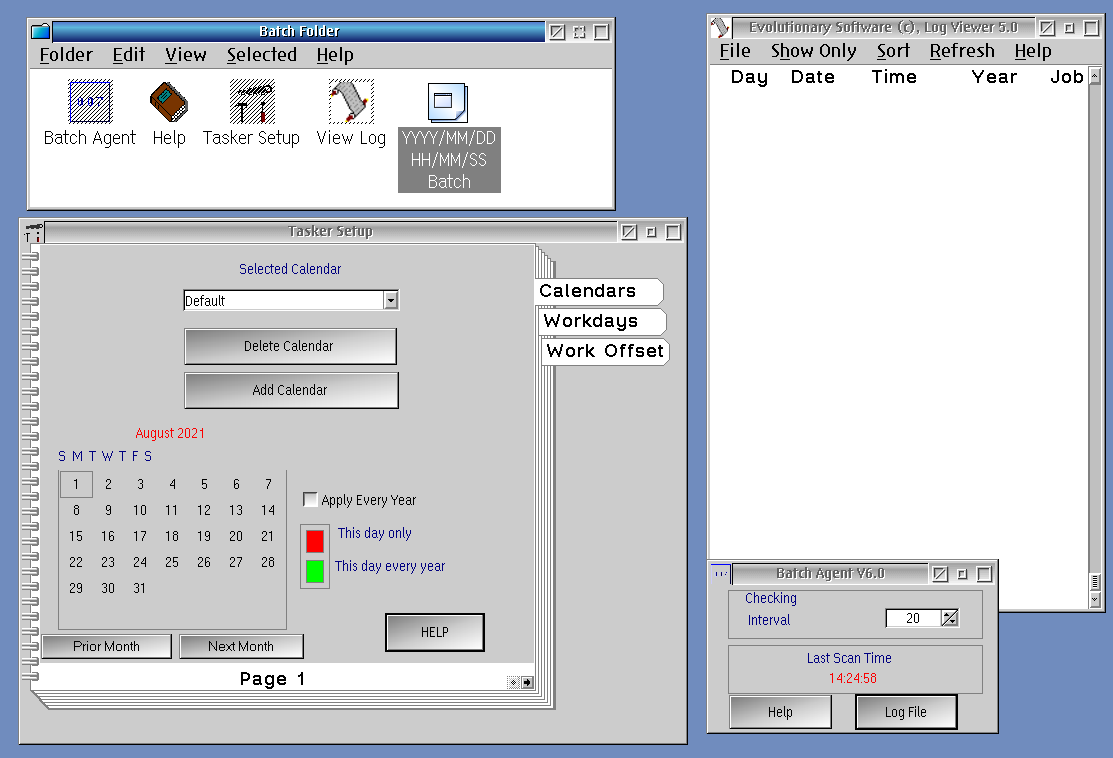Click the Tasker Setup title bar icon
Viewport: 1113px width, 758px height.
point(33,232)
